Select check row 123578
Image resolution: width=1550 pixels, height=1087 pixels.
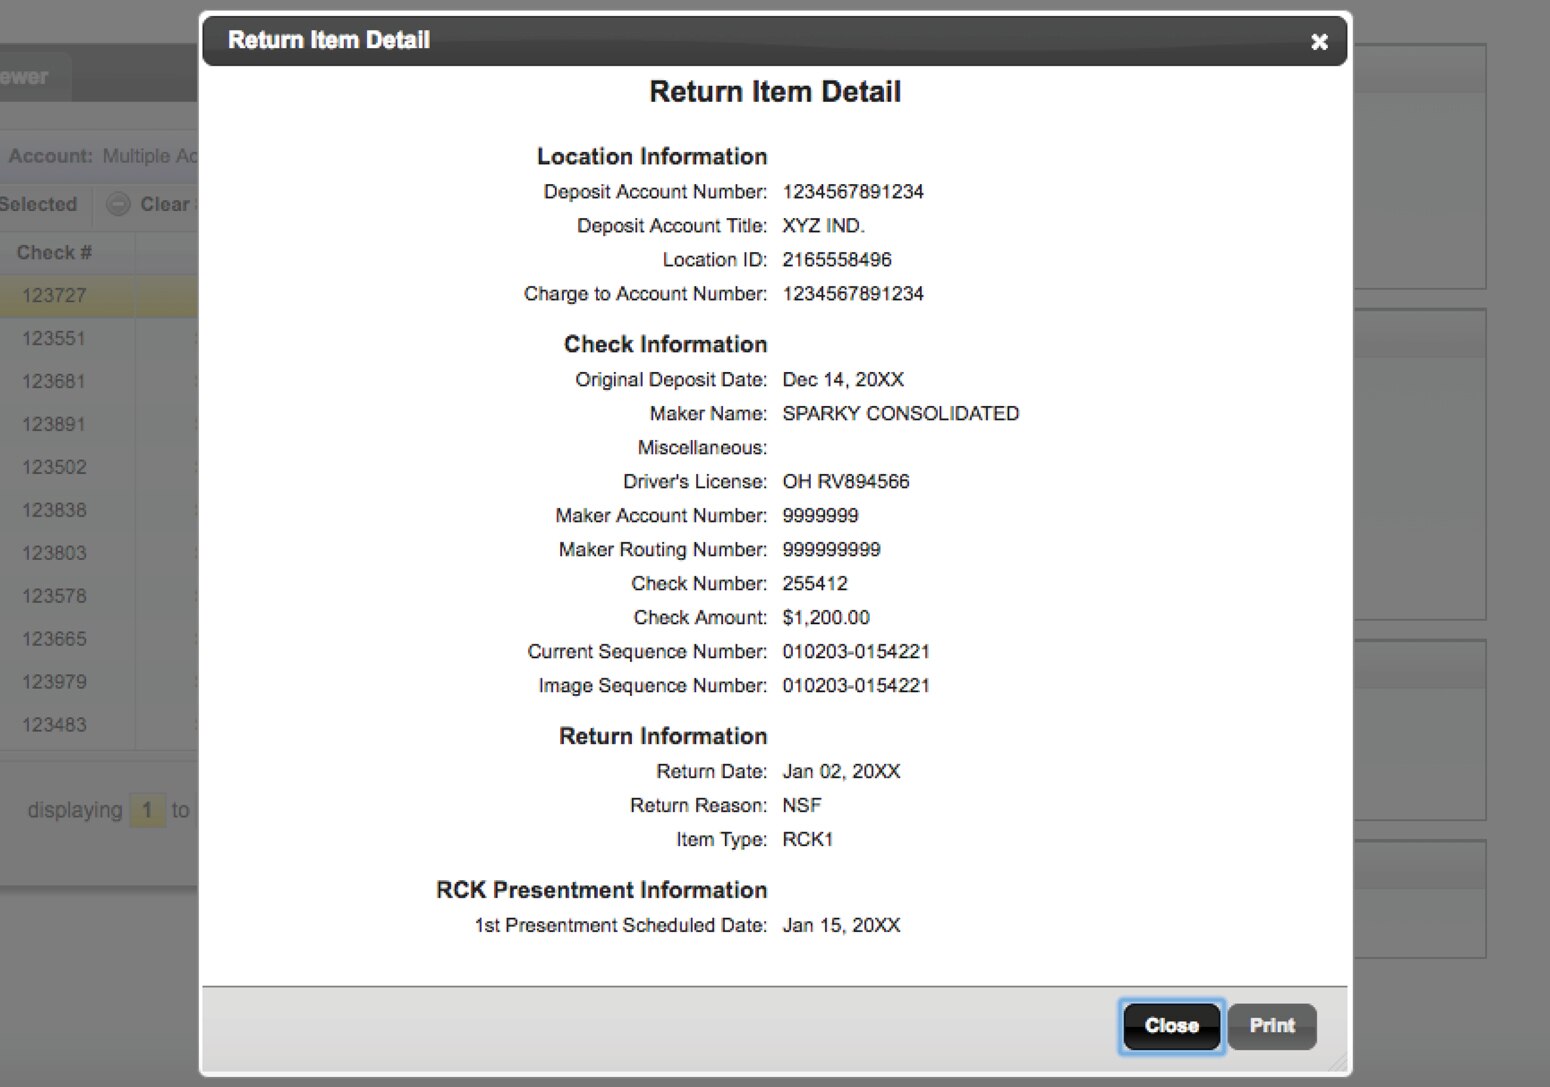point(55,597)
